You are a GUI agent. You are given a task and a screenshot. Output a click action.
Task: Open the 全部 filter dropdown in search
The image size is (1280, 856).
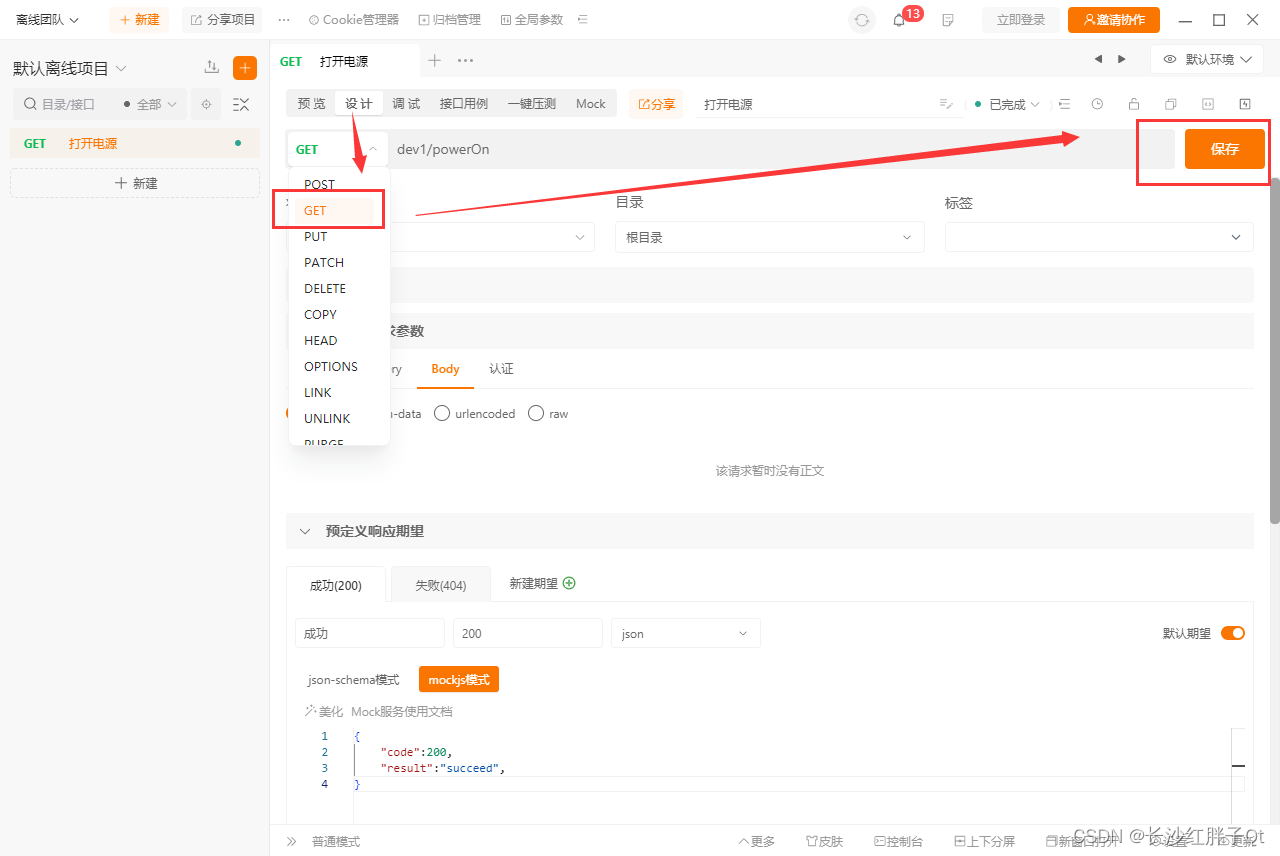pos(149,104)
